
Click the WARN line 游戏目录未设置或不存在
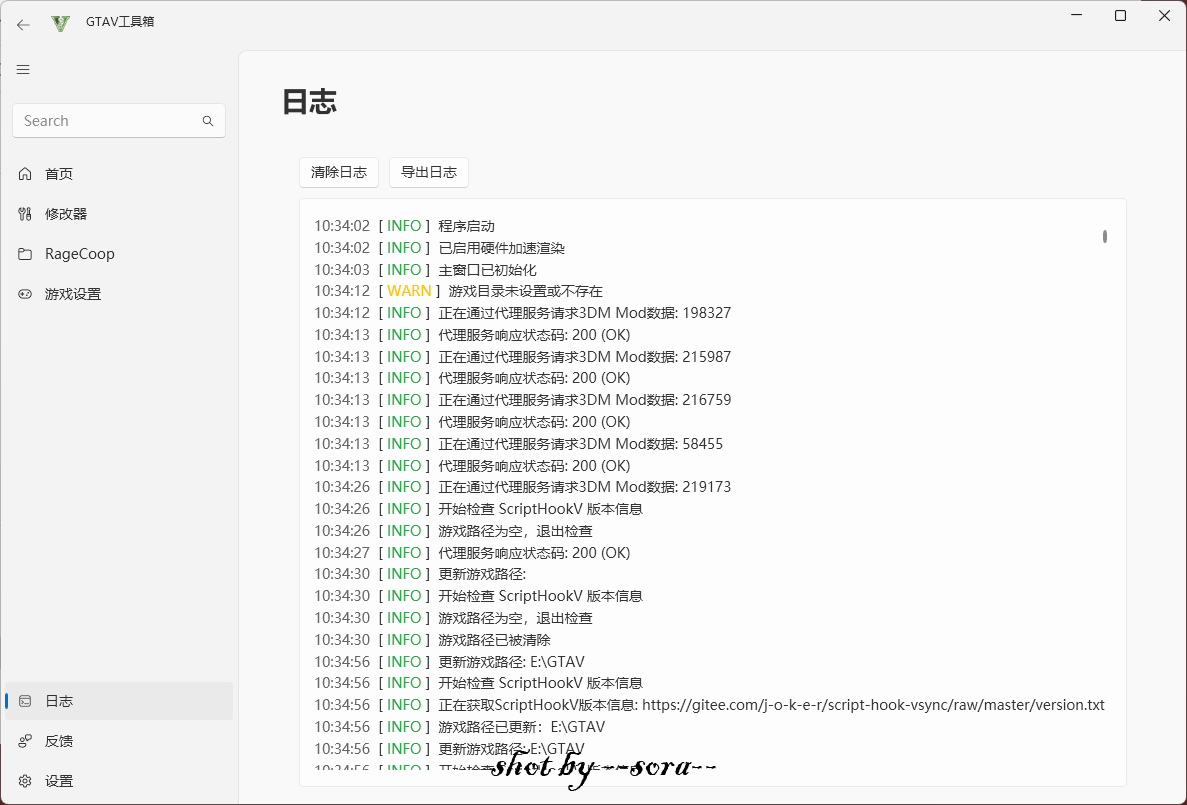click(458, 292)
